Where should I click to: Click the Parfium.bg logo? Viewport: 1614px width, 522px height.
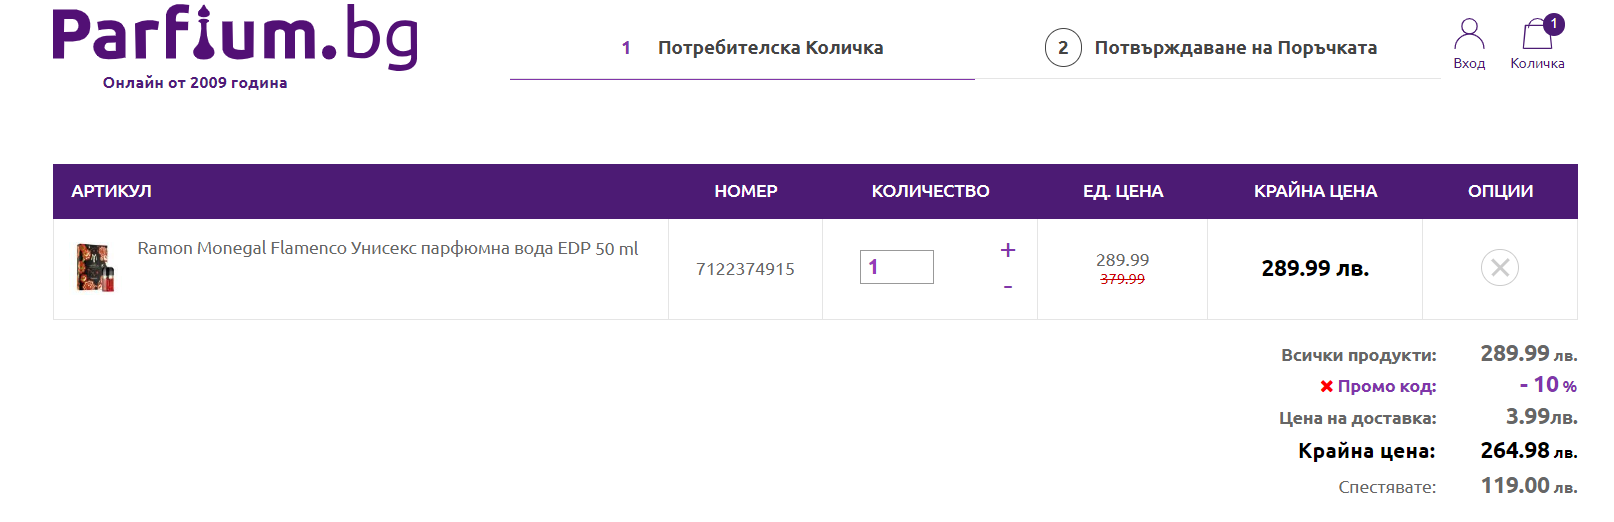point(235,38)
